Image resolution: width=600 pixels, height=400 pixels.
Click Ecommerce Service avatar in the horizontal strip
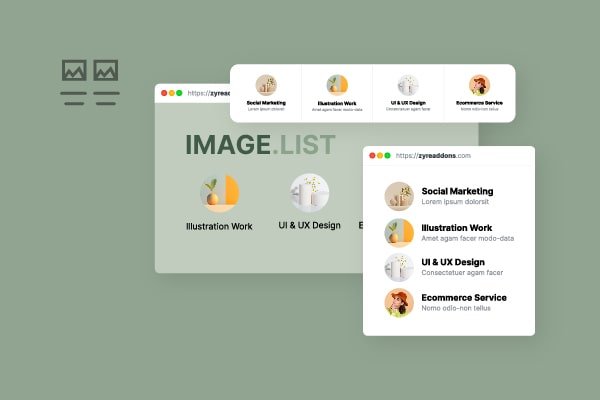[479, 85]
